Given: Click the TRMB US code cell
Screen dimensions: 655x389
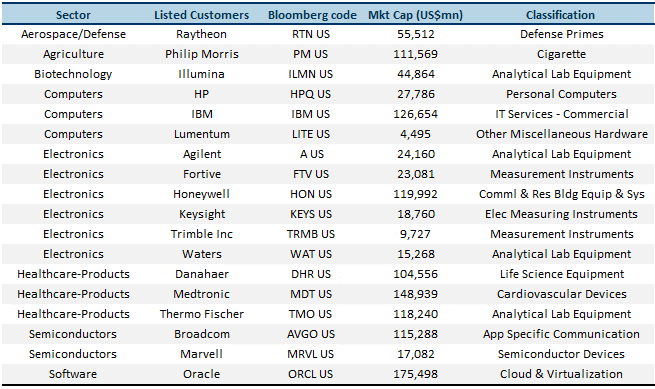Looking at the screenshot, I should 311,234.
